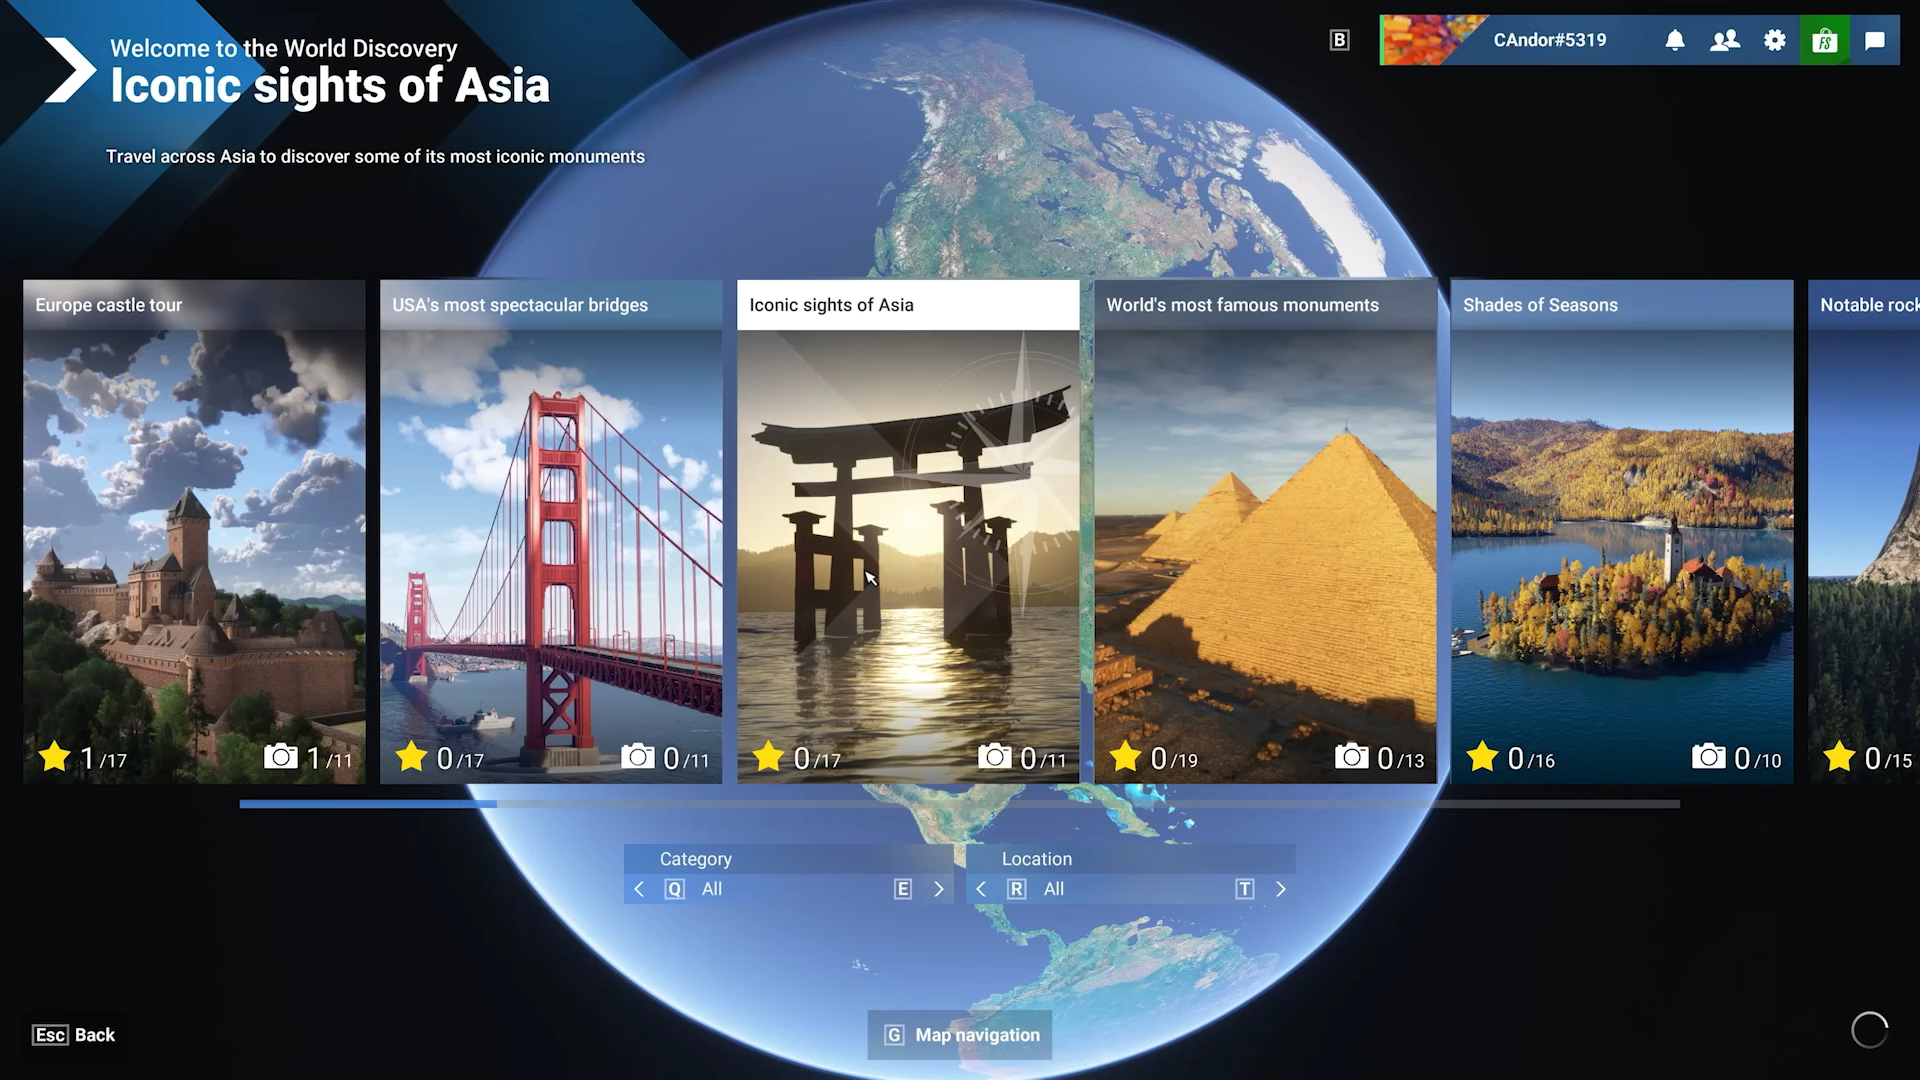Open the chat speech bubble icon

click(1875, 40)
